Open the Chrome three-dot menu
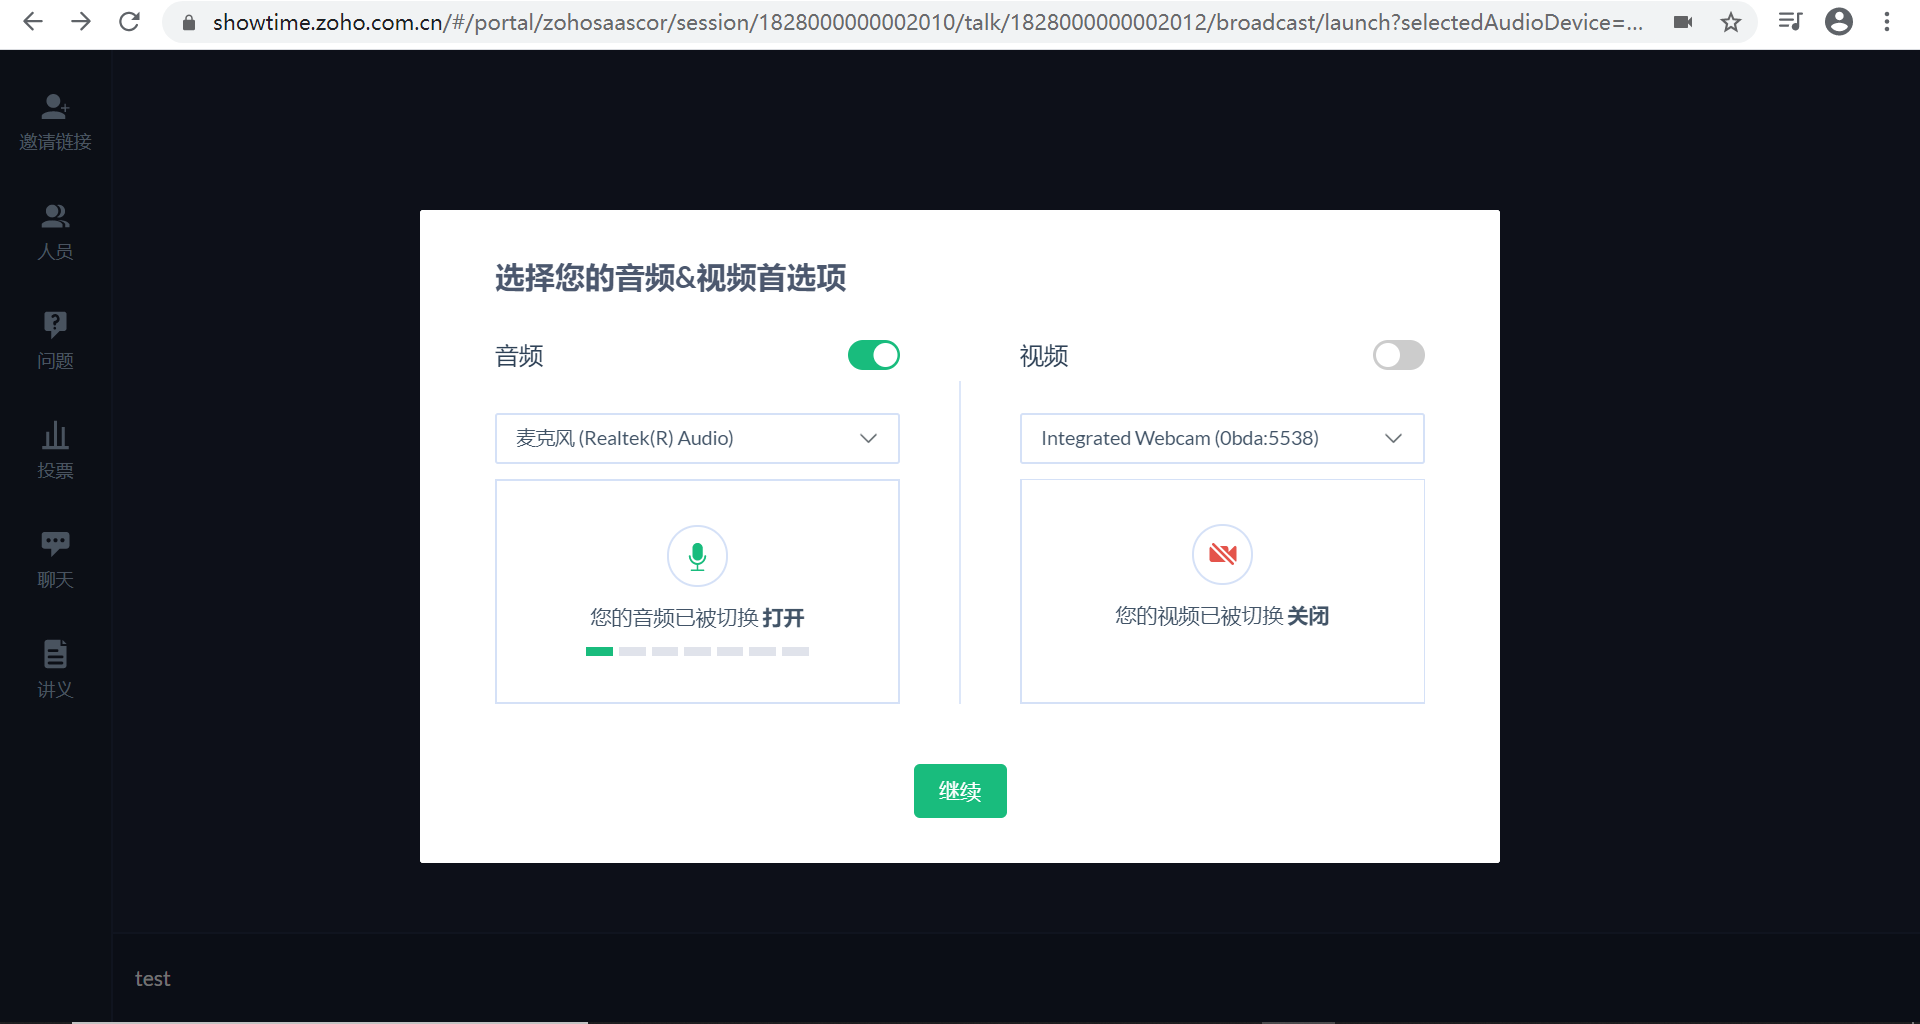Screen dimensions: 1920x1024 pyautogui.click(x=1888, y=21)
